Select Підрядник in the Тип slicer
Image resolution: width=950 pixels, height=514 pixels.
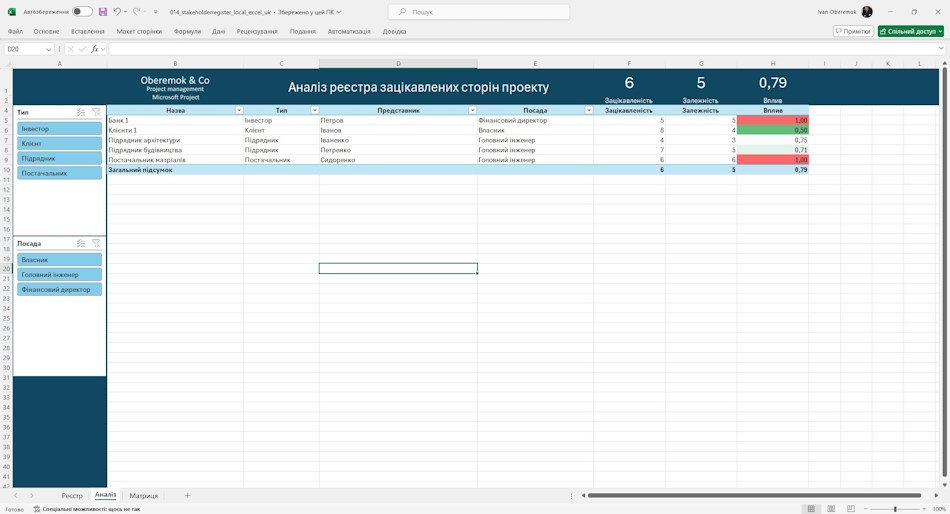tap(59, 158)
